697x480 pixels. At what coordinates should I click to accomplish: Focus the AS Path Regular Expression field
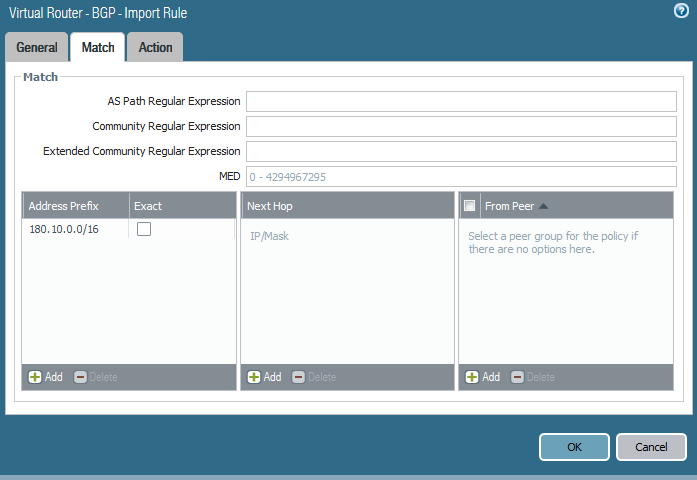(461, 101)
